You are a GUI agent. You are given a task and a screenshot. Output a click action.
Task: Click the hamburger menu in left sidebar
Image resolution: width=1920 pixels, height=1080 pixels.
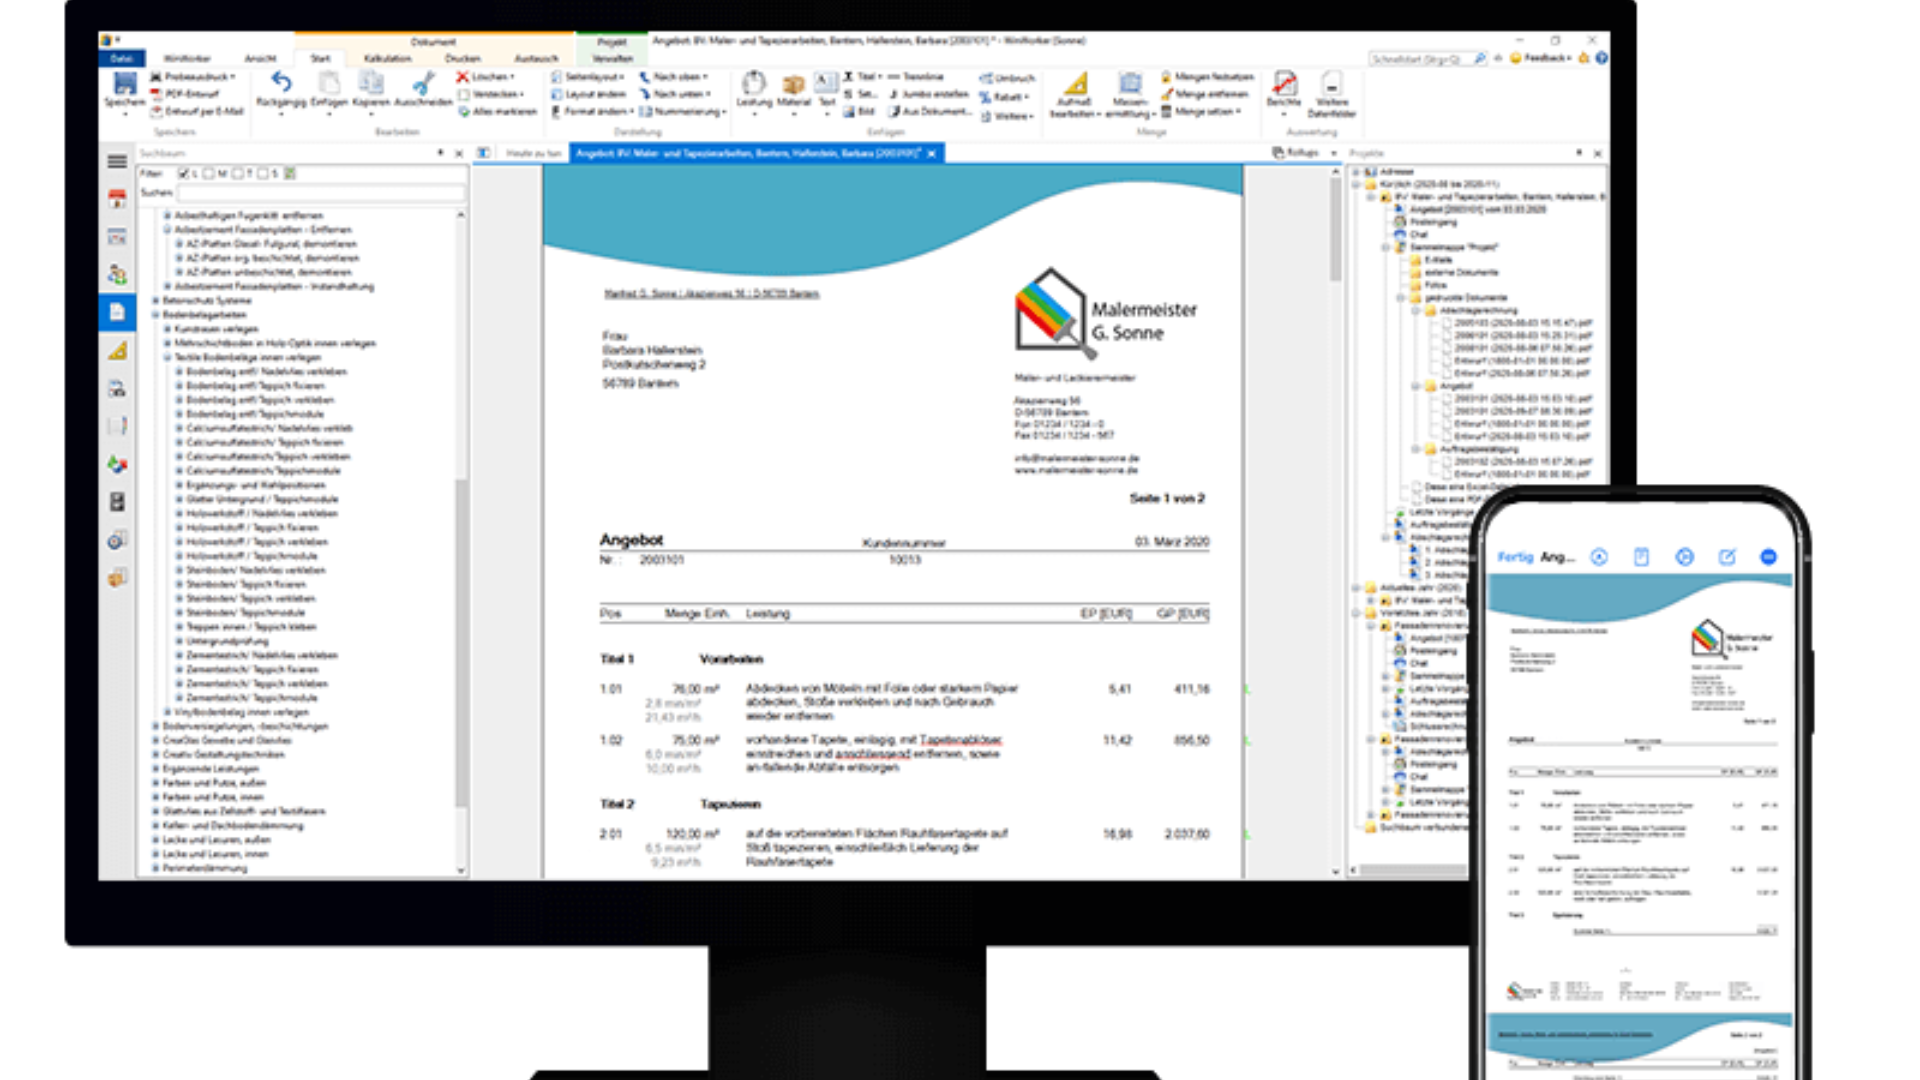point(117,161)
